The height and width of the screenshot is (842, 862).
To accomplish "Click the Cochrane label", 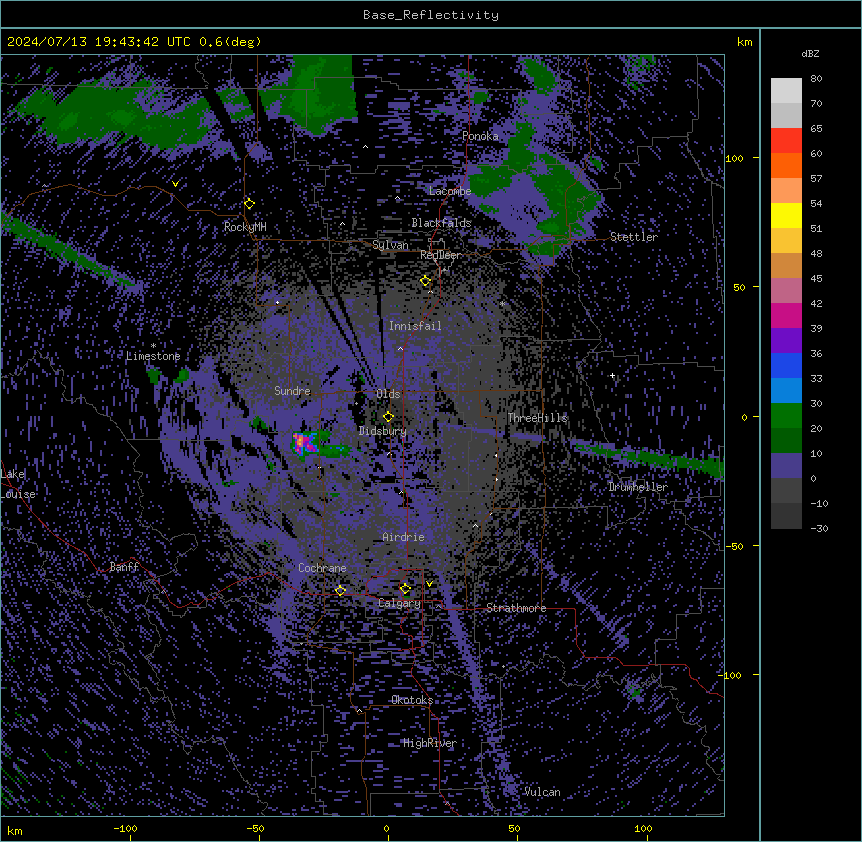I will point(322,568).
